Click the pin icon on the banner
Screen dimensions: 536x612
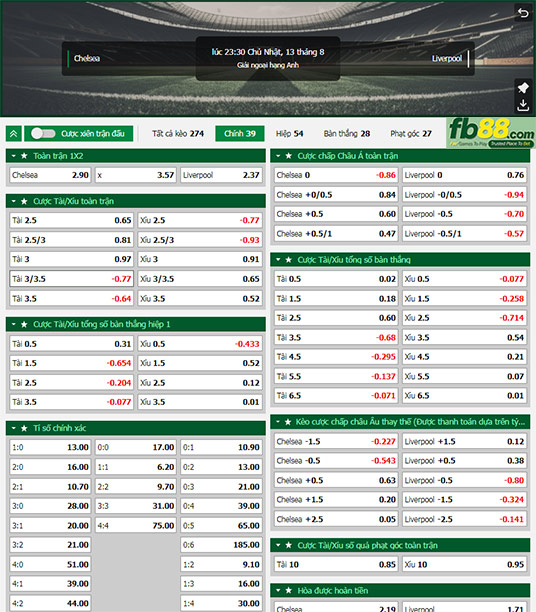pyautogui.click(x=523, y=87)
